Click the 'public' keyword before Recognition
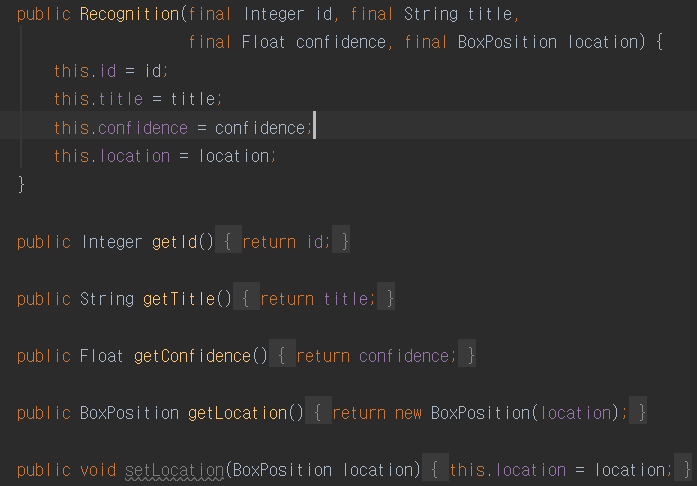 (44, 14)
